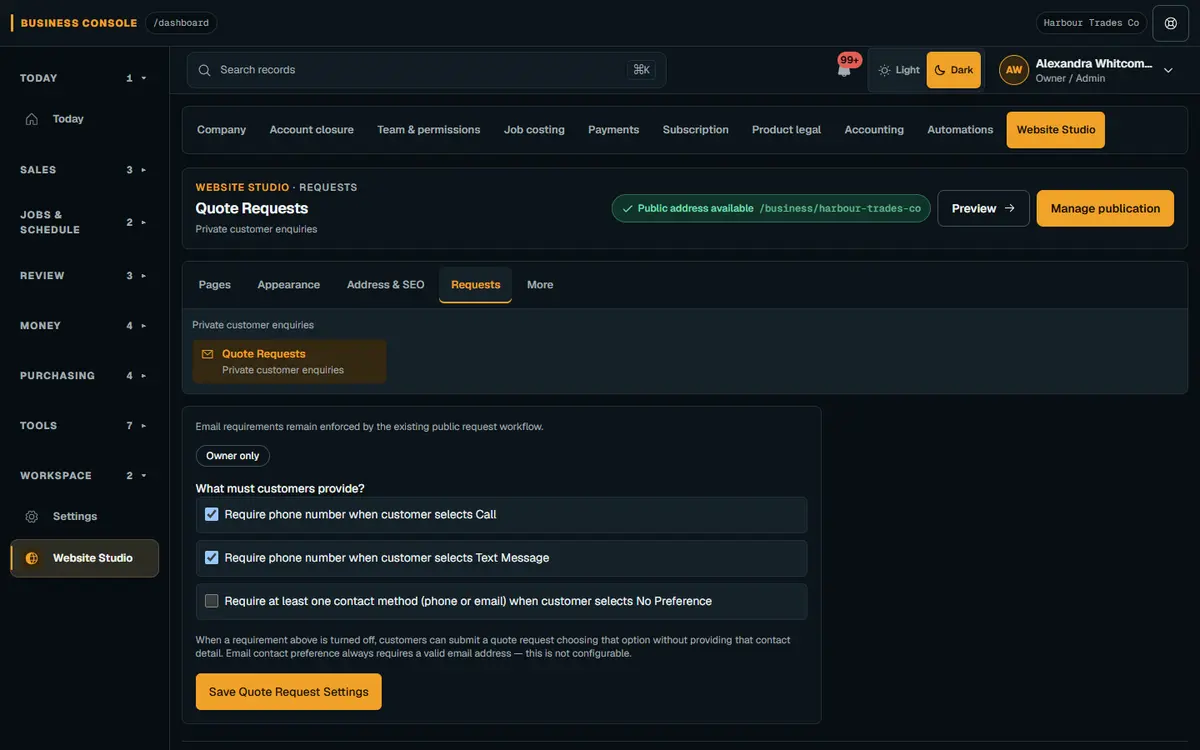
Task: Click the AW user avatar
Action: pyautogui.click(x=1014, y=70)
